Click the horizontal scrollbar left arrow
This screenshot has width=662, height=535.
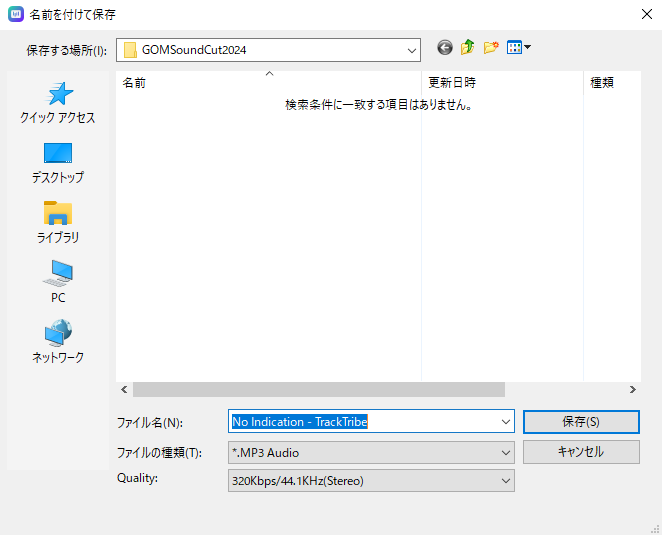coord(124,390)
